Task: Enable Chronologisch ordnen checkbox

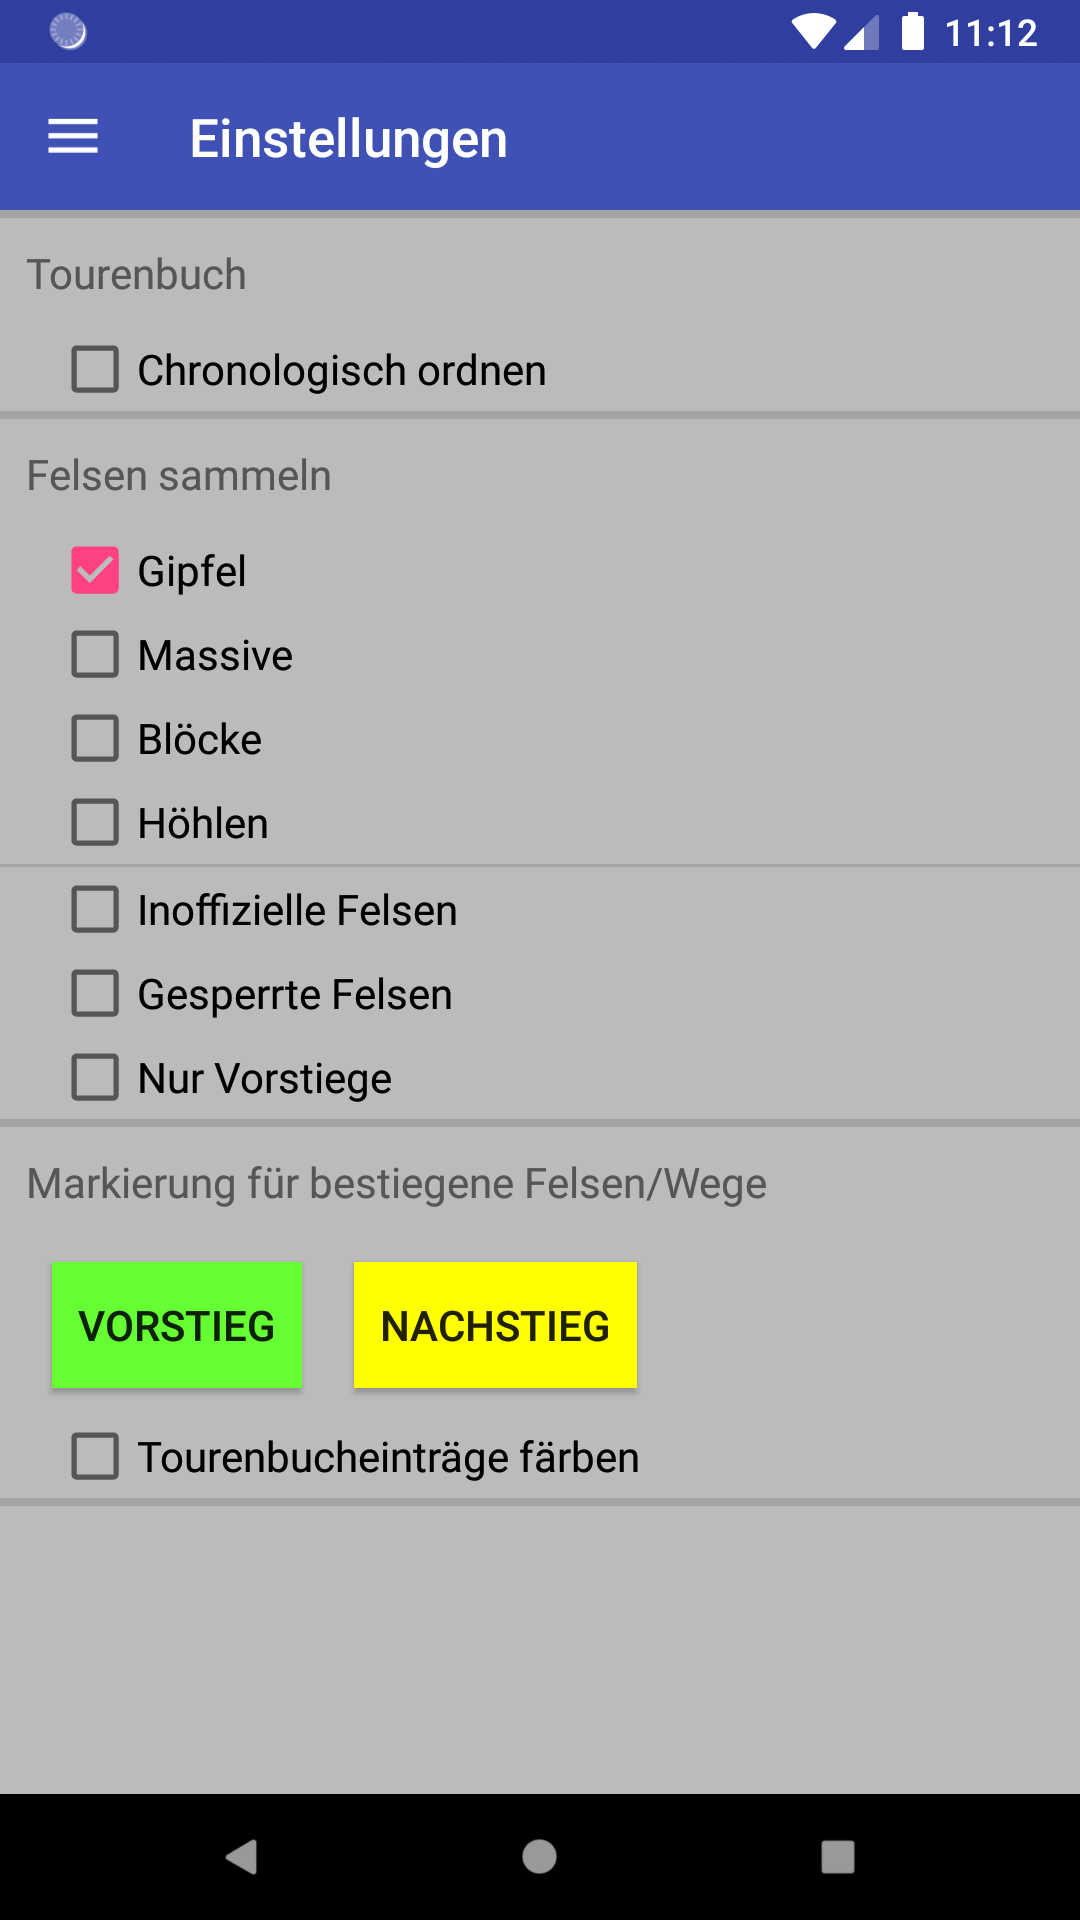Action: (x=95, y=370)
